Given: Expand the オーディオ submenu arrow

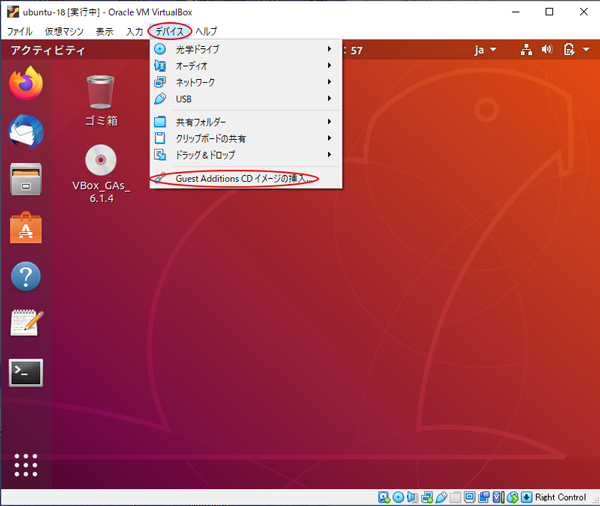Looking at the screenshot, I should (329, 65).
